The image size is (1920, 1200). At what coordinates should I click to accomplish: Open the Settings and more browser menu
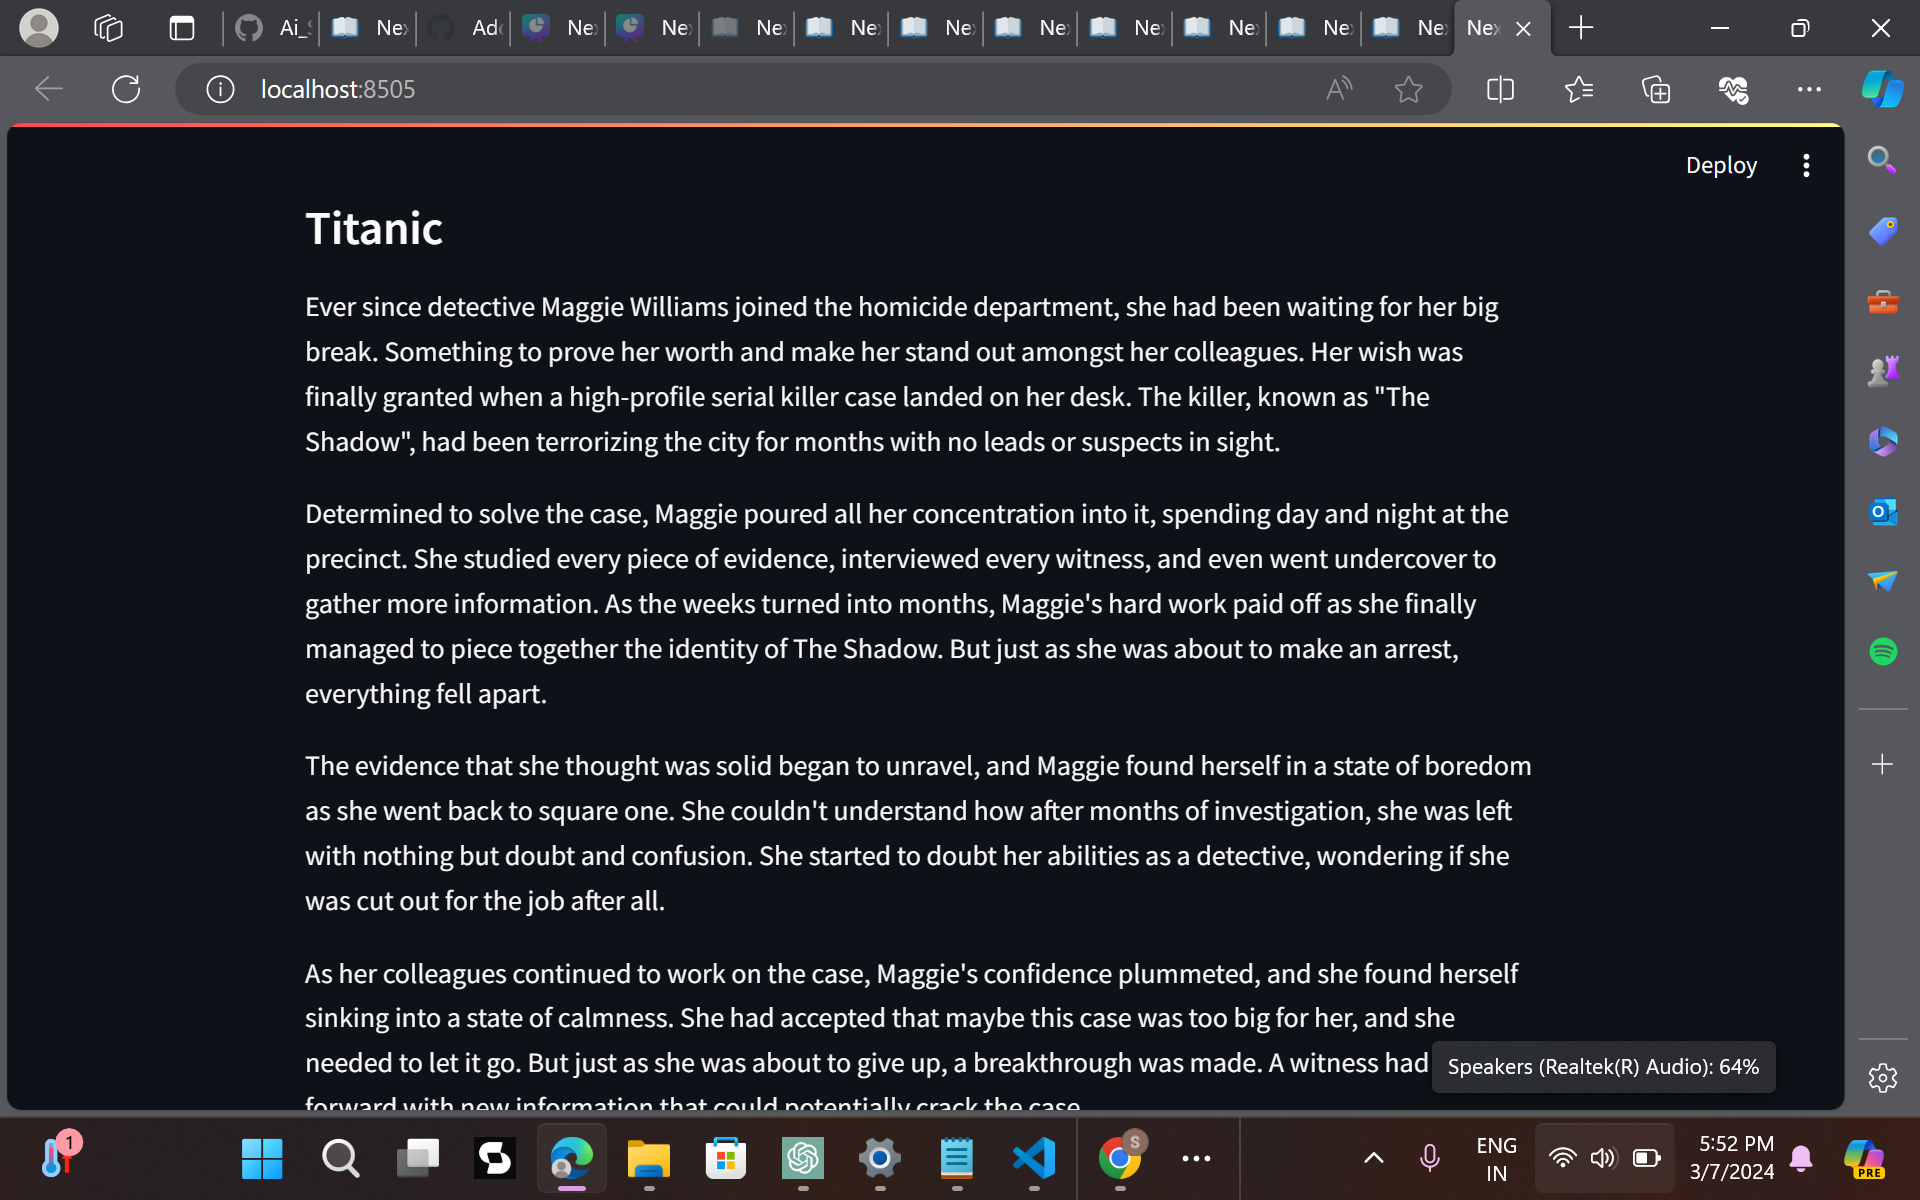pos(1810,89)
